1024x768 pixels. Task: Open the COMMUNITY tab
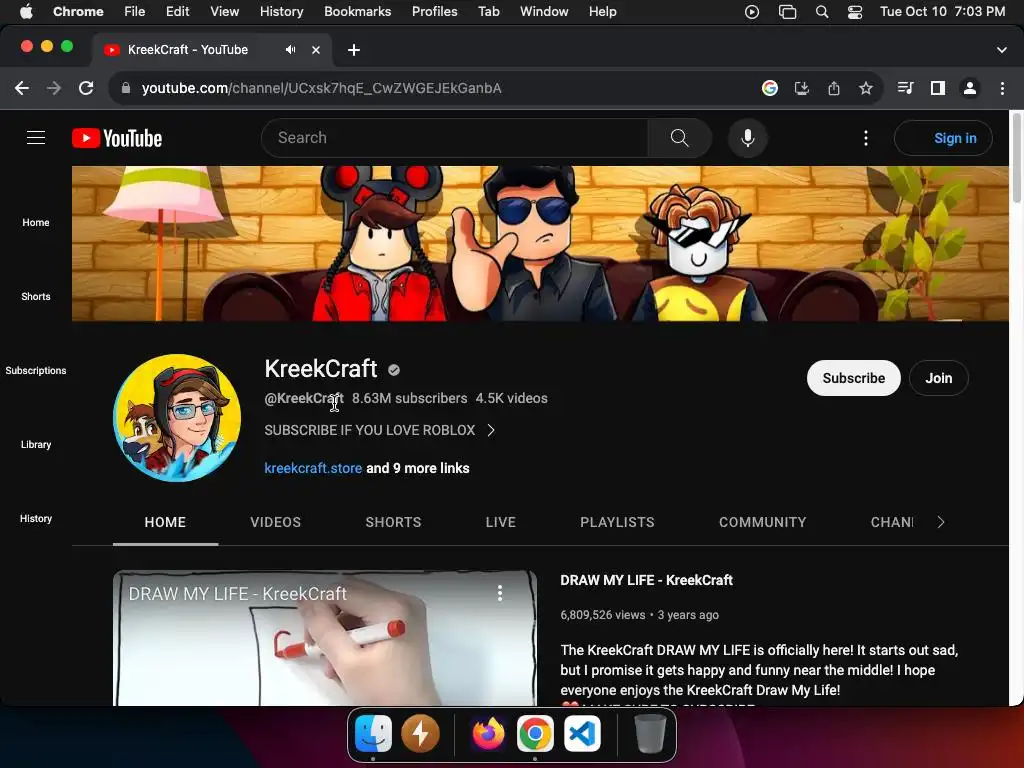click(x=763, y=522)
